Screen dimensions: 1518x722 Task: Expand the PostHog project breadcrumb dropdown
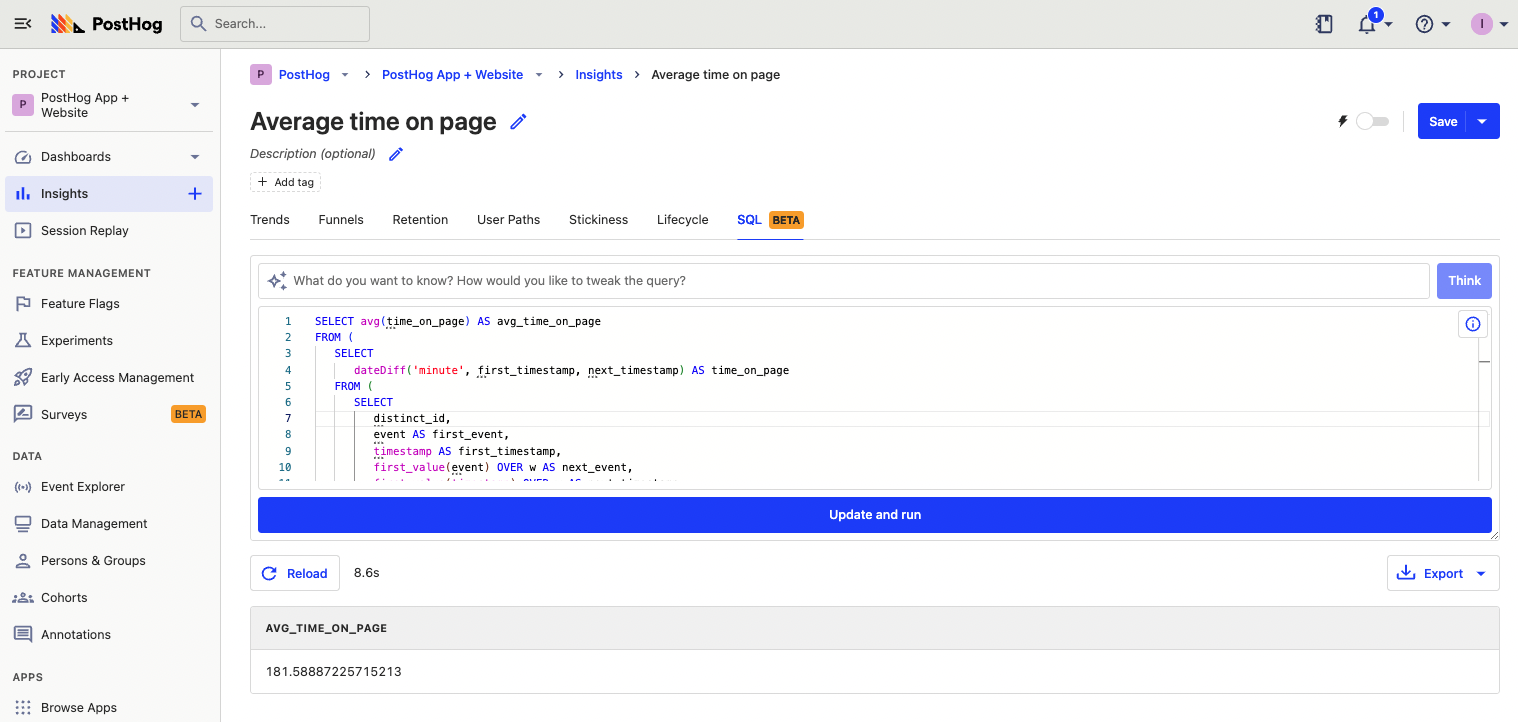[345, 74]
